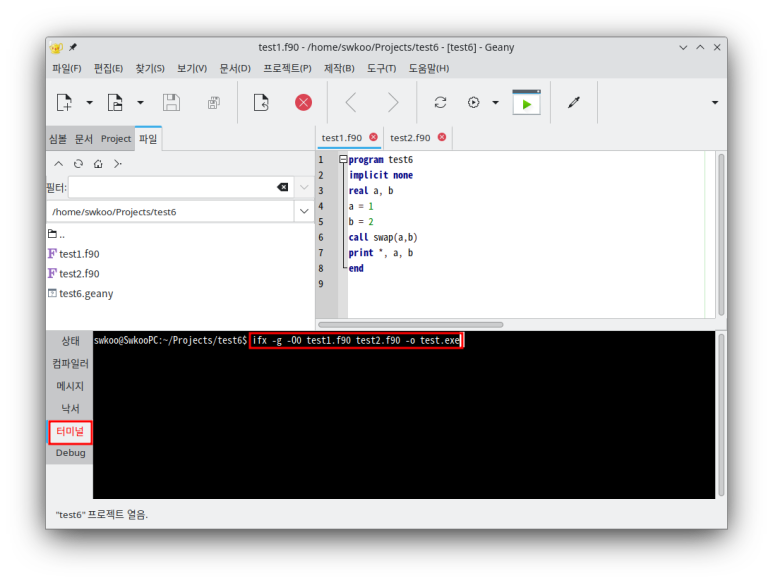Open the 파일(F) menu
Screen dimensions: 773x583
click(x=67, y=68)
